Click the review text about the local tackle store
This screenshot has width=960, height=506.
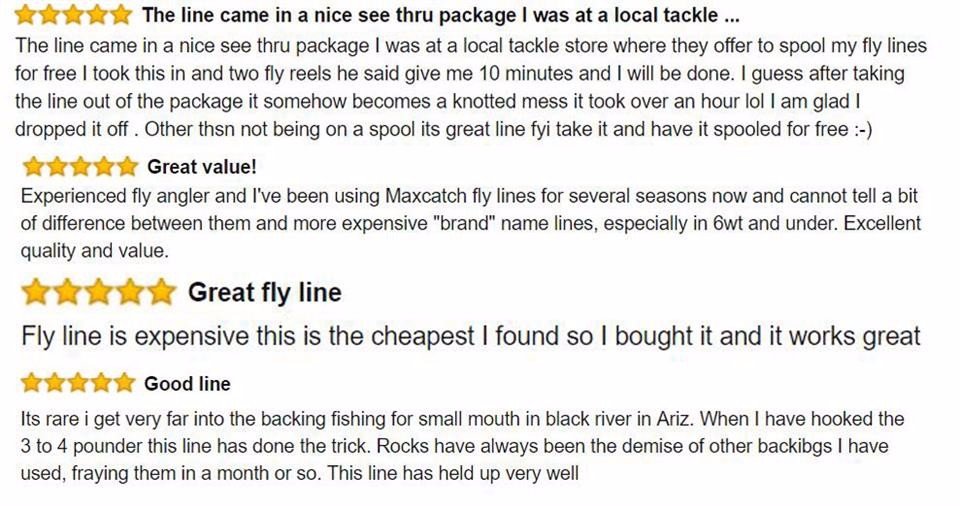470,88
